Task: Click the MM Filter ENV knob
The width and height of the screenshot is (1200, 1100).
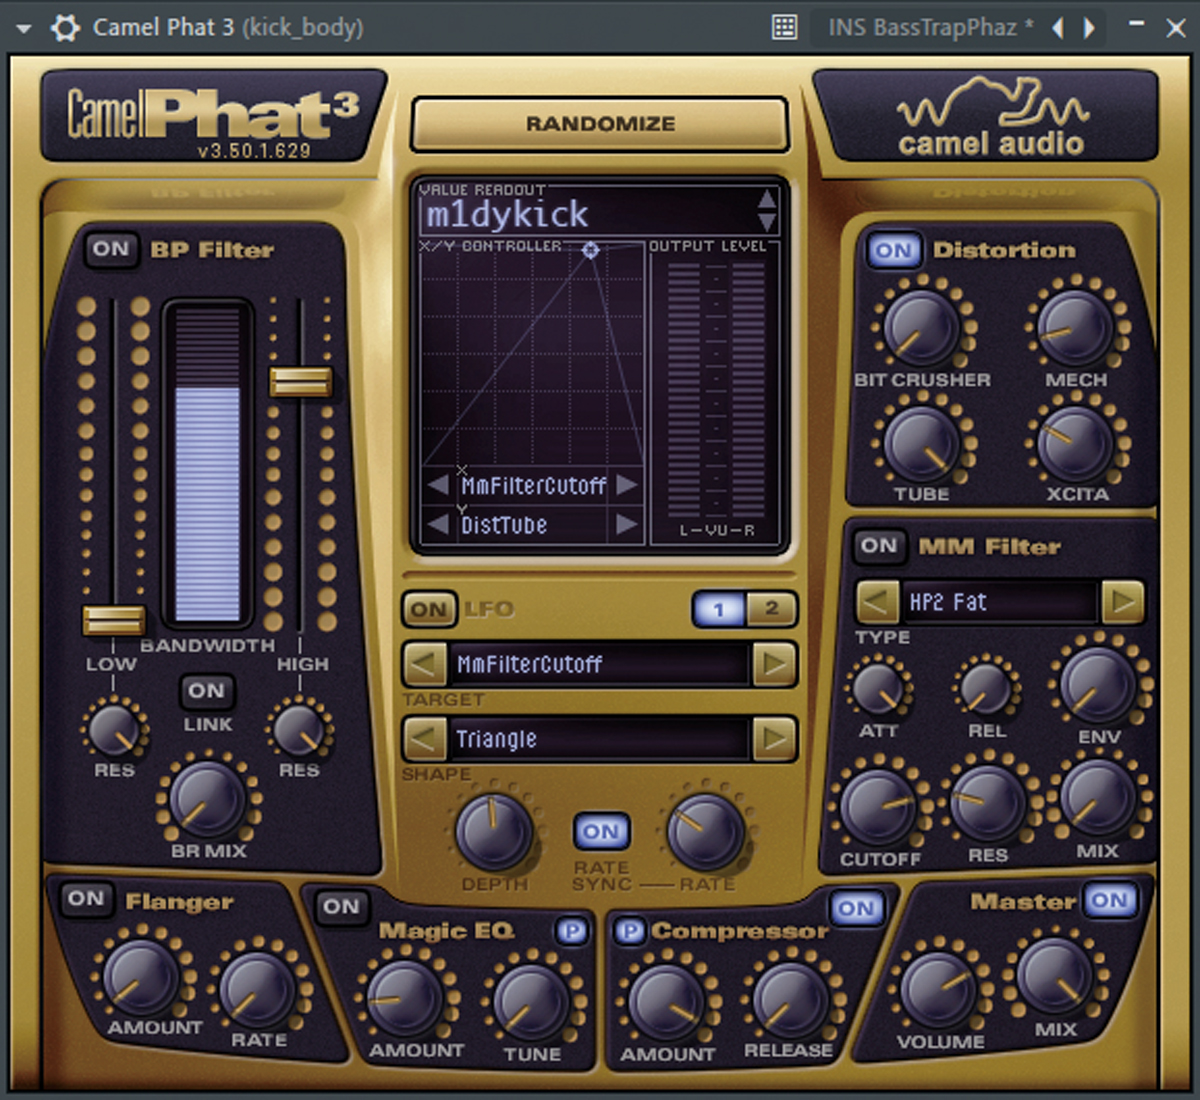Action: tap(1097, 685)
